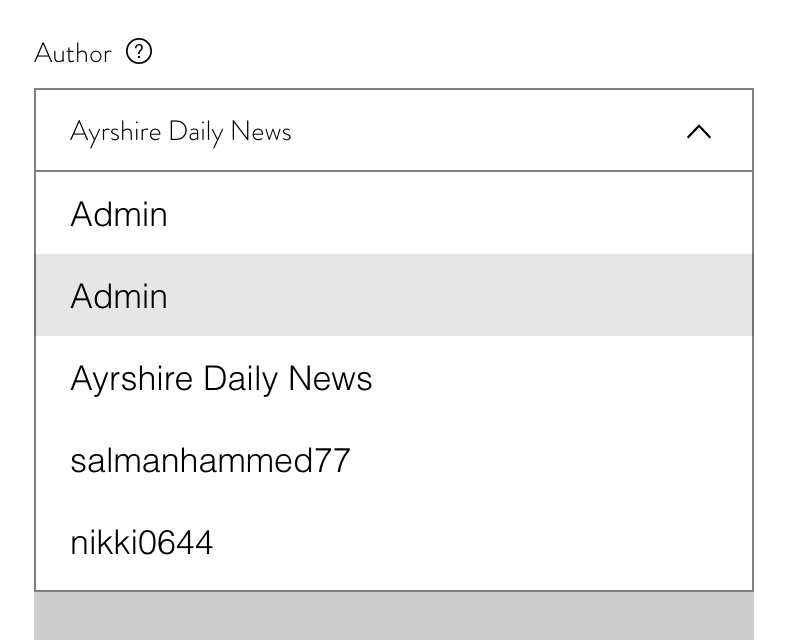The image size is (790, 640).
Task: Choose Ayrshire Daily News from the list
Action: [x=394, y=378]
